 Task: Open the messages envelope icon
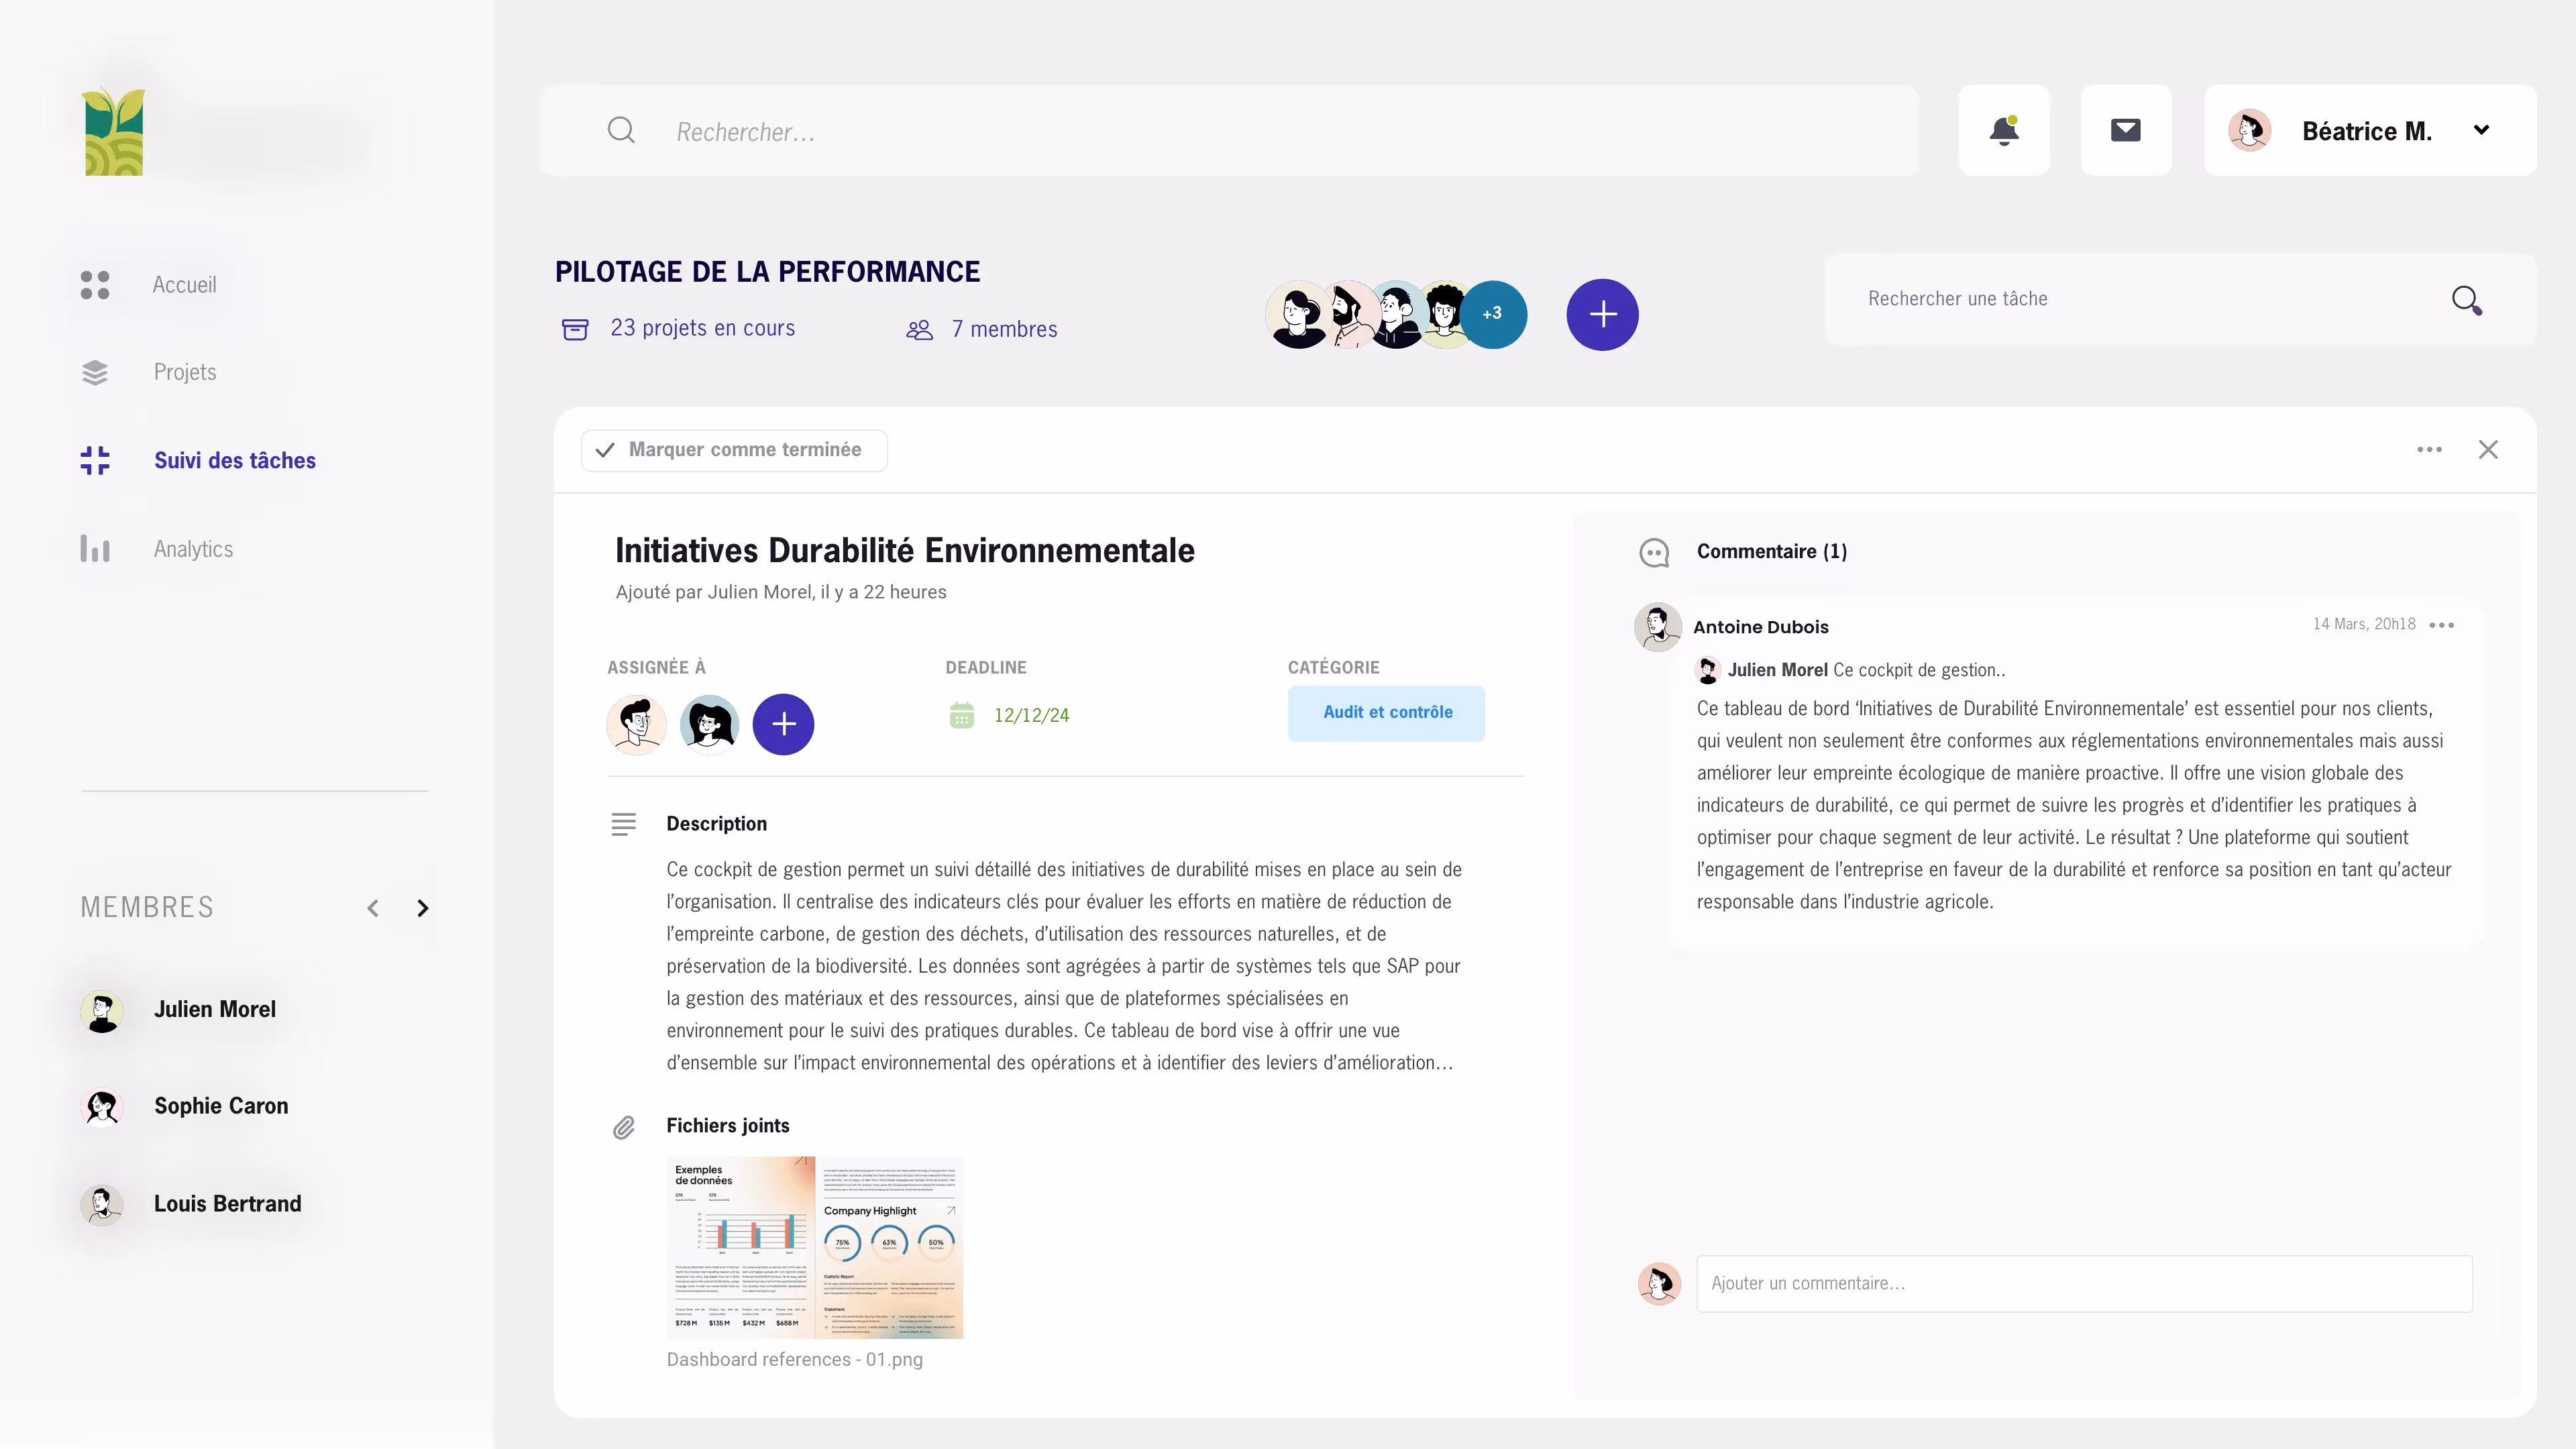pos(2125,131)
